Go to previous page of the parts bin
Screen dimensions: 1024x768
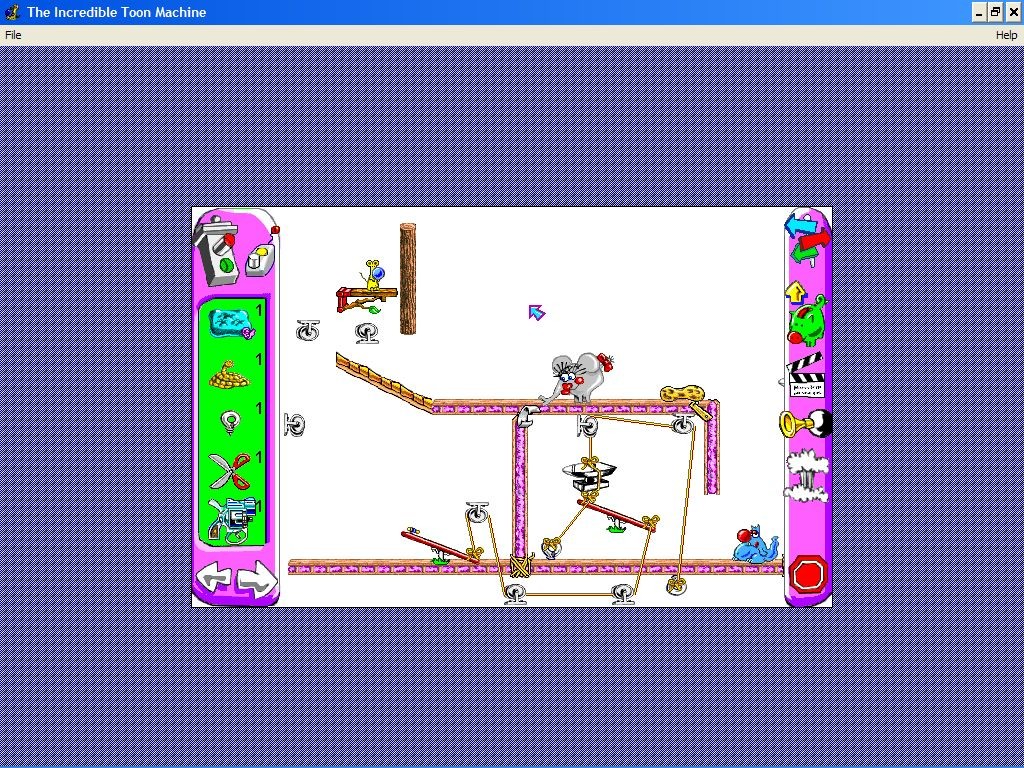pos(213,579)
